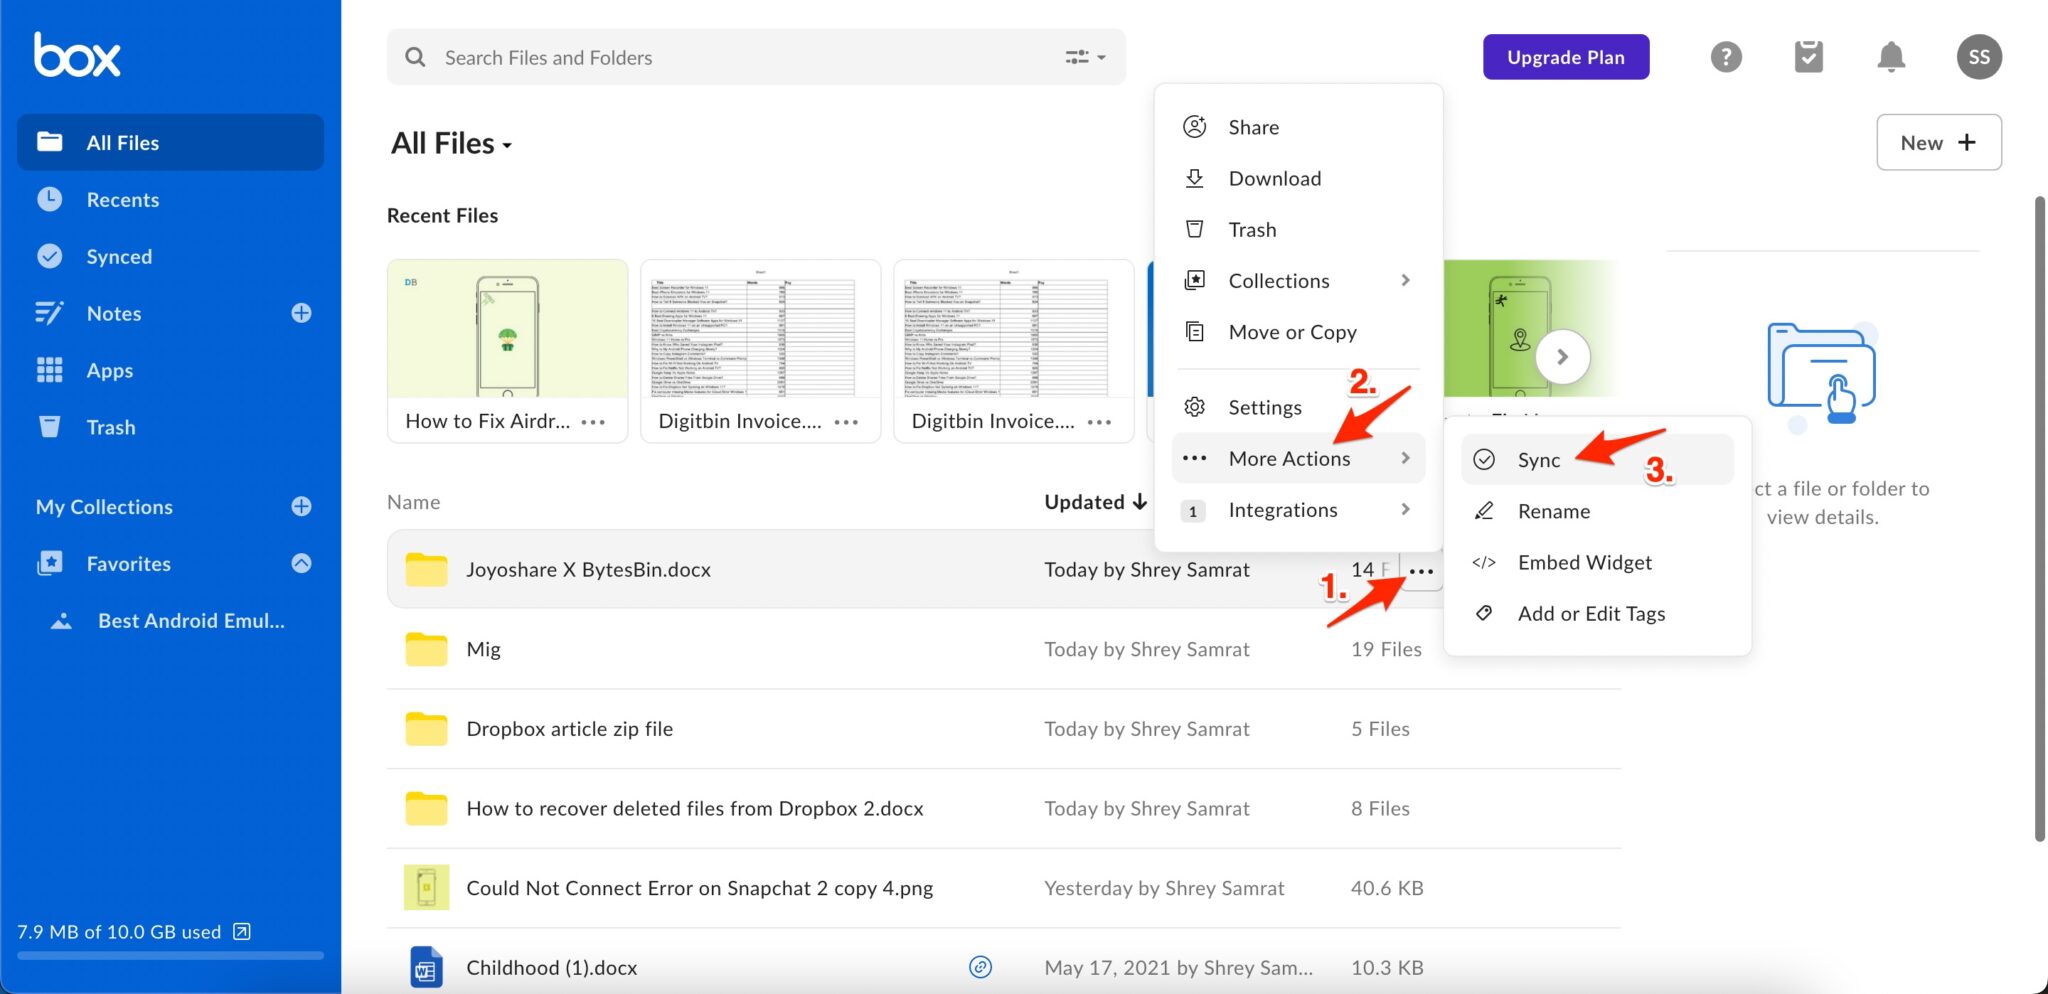The width and height of the screenshot is (2048, 994).
Task: Click the Upgrade Plan button
Action: click(x=1565, y=57)
